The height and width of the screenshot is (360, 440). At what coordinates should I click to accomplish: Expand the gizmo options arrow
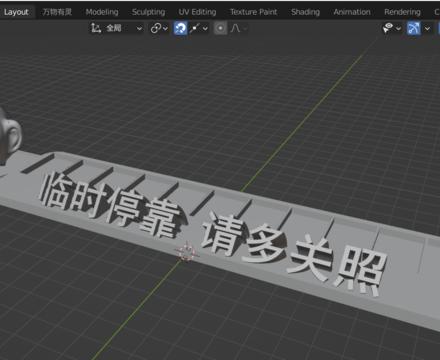pos(427,29)
